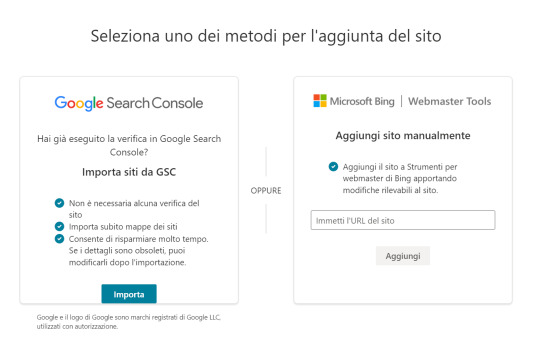The width and height of the screenshot is (540, 364).
Task: Click checkmark beside Aggiungi il sito a Strumenti
Action: click(333, 167)
